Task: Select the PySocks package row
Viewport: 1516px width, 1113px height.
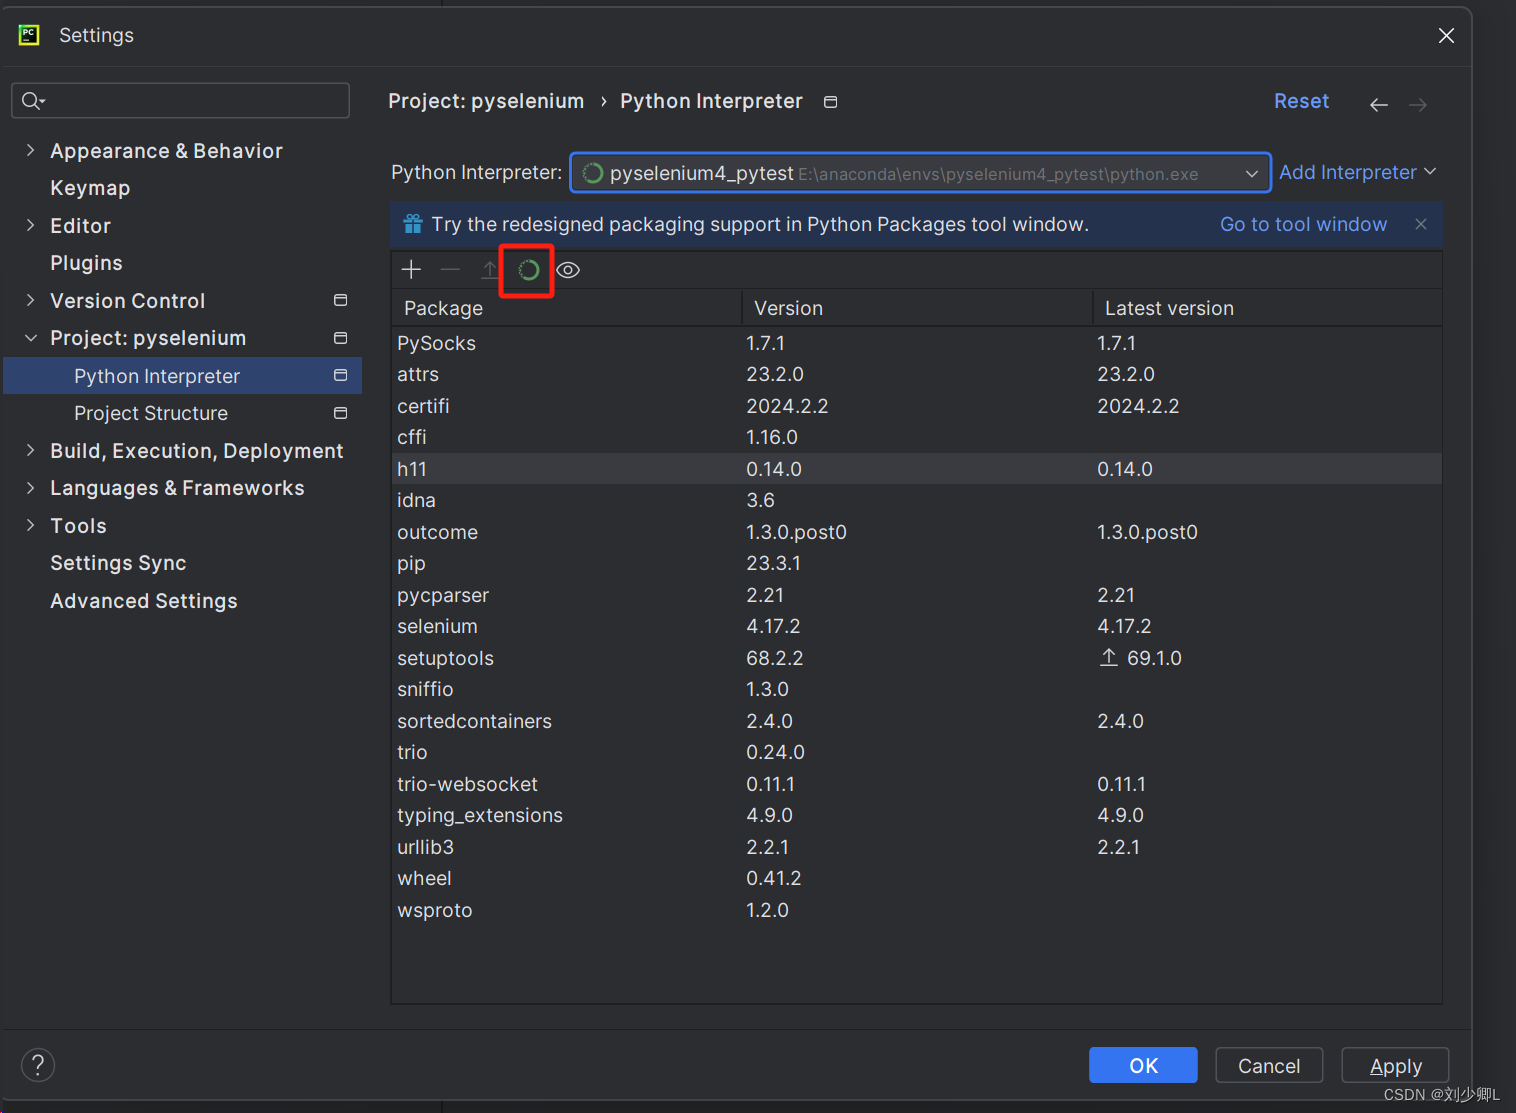Action: [x=917, y=343]
